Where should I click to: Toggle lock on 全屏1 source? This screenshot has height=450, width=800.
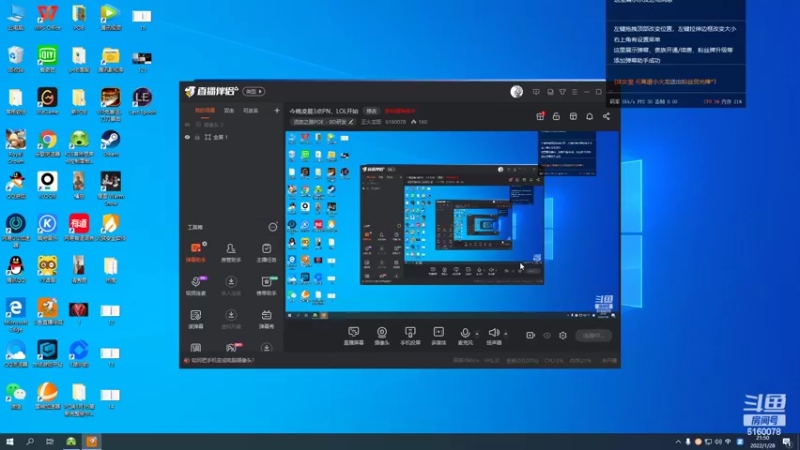(x=197, y=137)
